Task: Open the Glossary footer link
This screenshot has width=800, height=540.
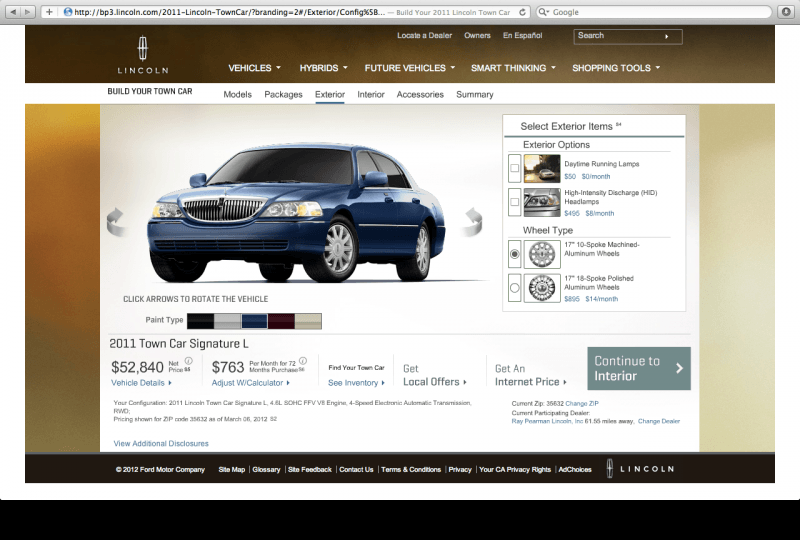Action: (266, 470)
